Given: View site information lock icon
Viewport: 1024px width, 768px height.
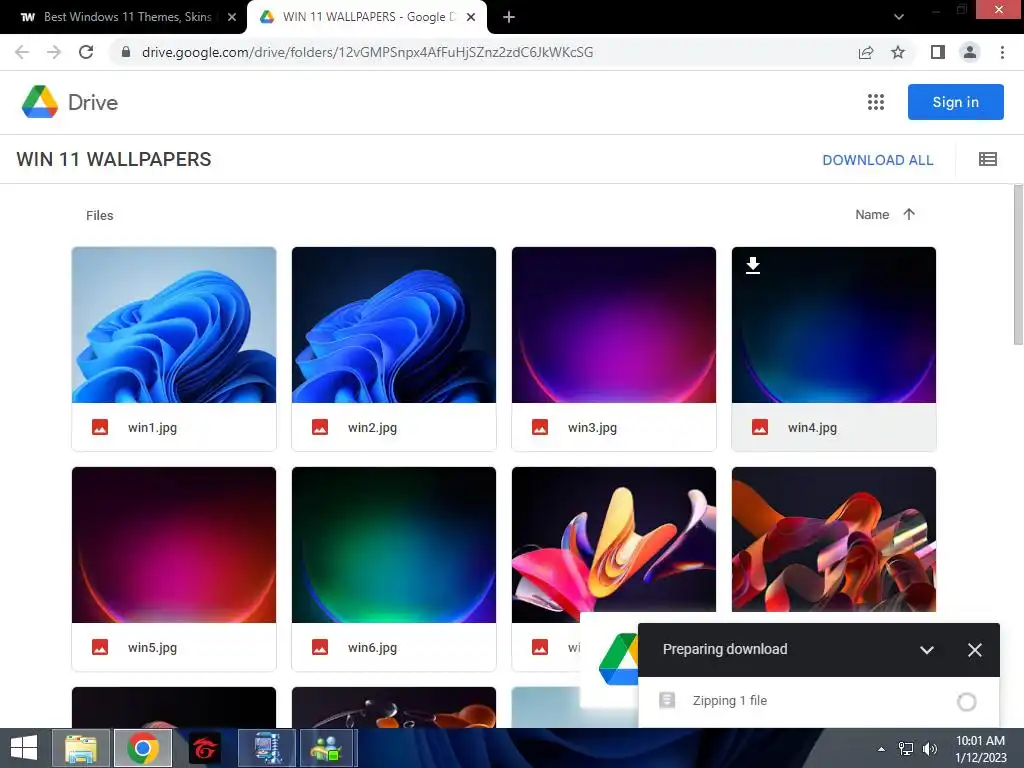Looking at the screenshot, I should click(126, 52).
